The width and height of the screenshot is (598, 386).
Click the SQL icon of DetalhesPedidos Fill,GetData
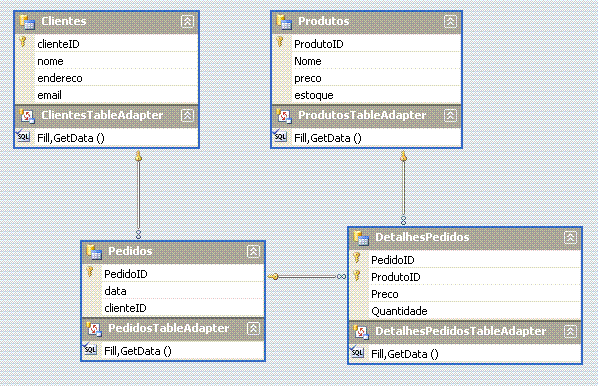pyautogui.click(x=357, y=352)
